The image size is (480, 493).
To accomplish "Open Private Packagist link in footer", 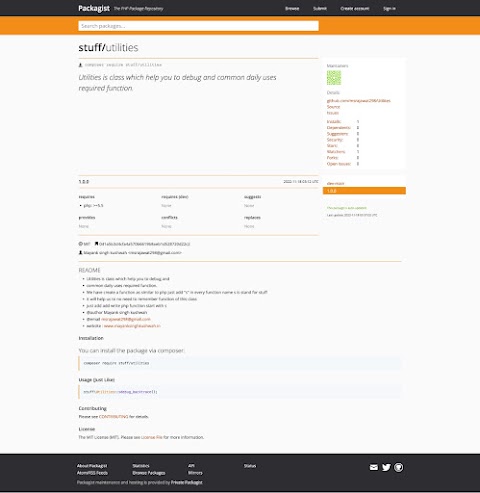I will pyautogui.click(x=187, y=482).
